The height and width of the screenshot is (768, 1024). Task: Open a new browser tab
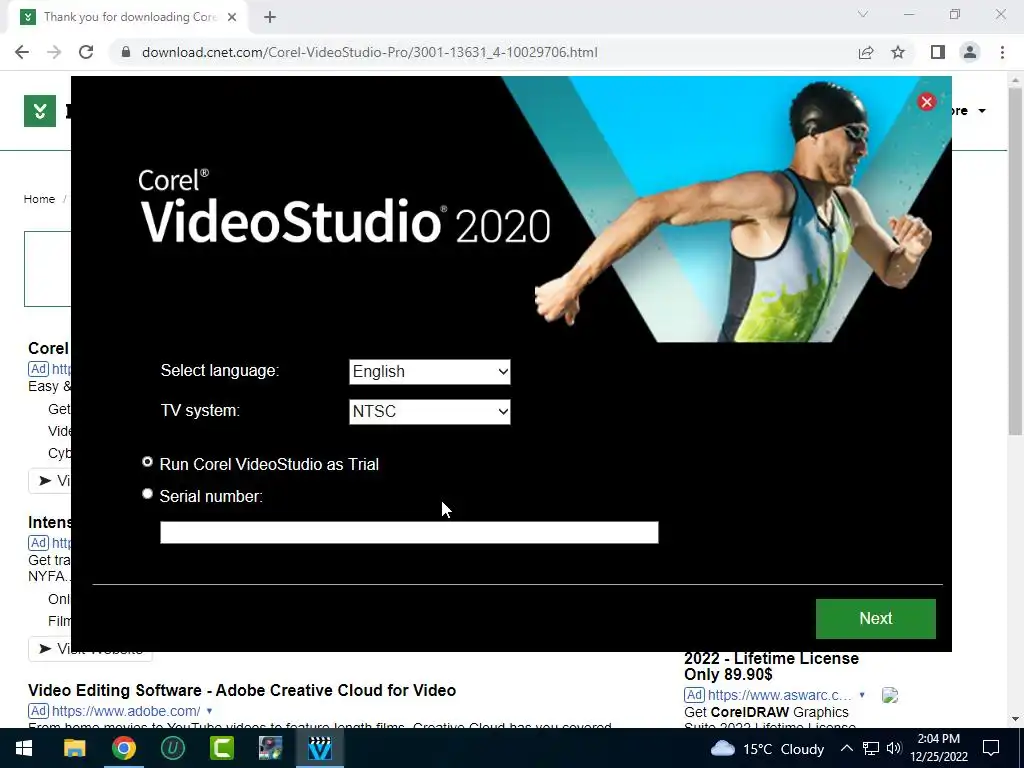tap(270, 18)
